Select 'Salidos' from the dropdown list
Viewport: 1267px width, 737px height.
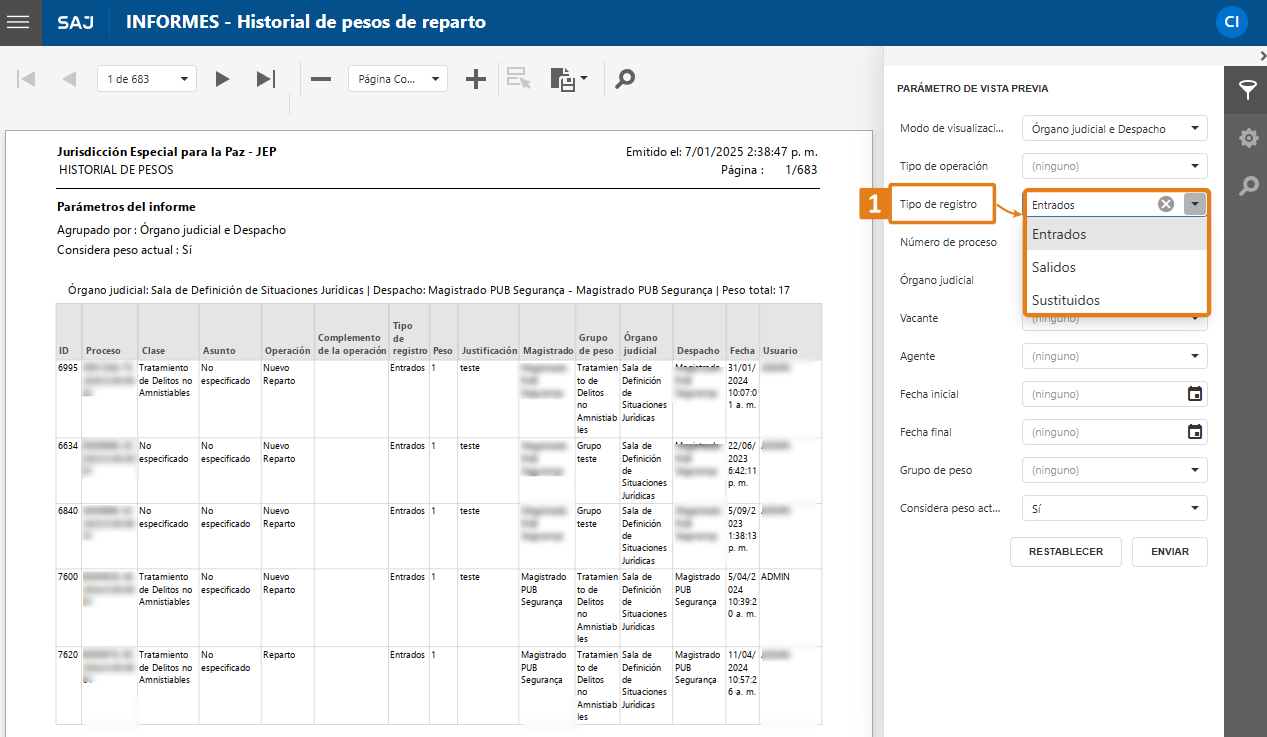tap(1116, 267)
